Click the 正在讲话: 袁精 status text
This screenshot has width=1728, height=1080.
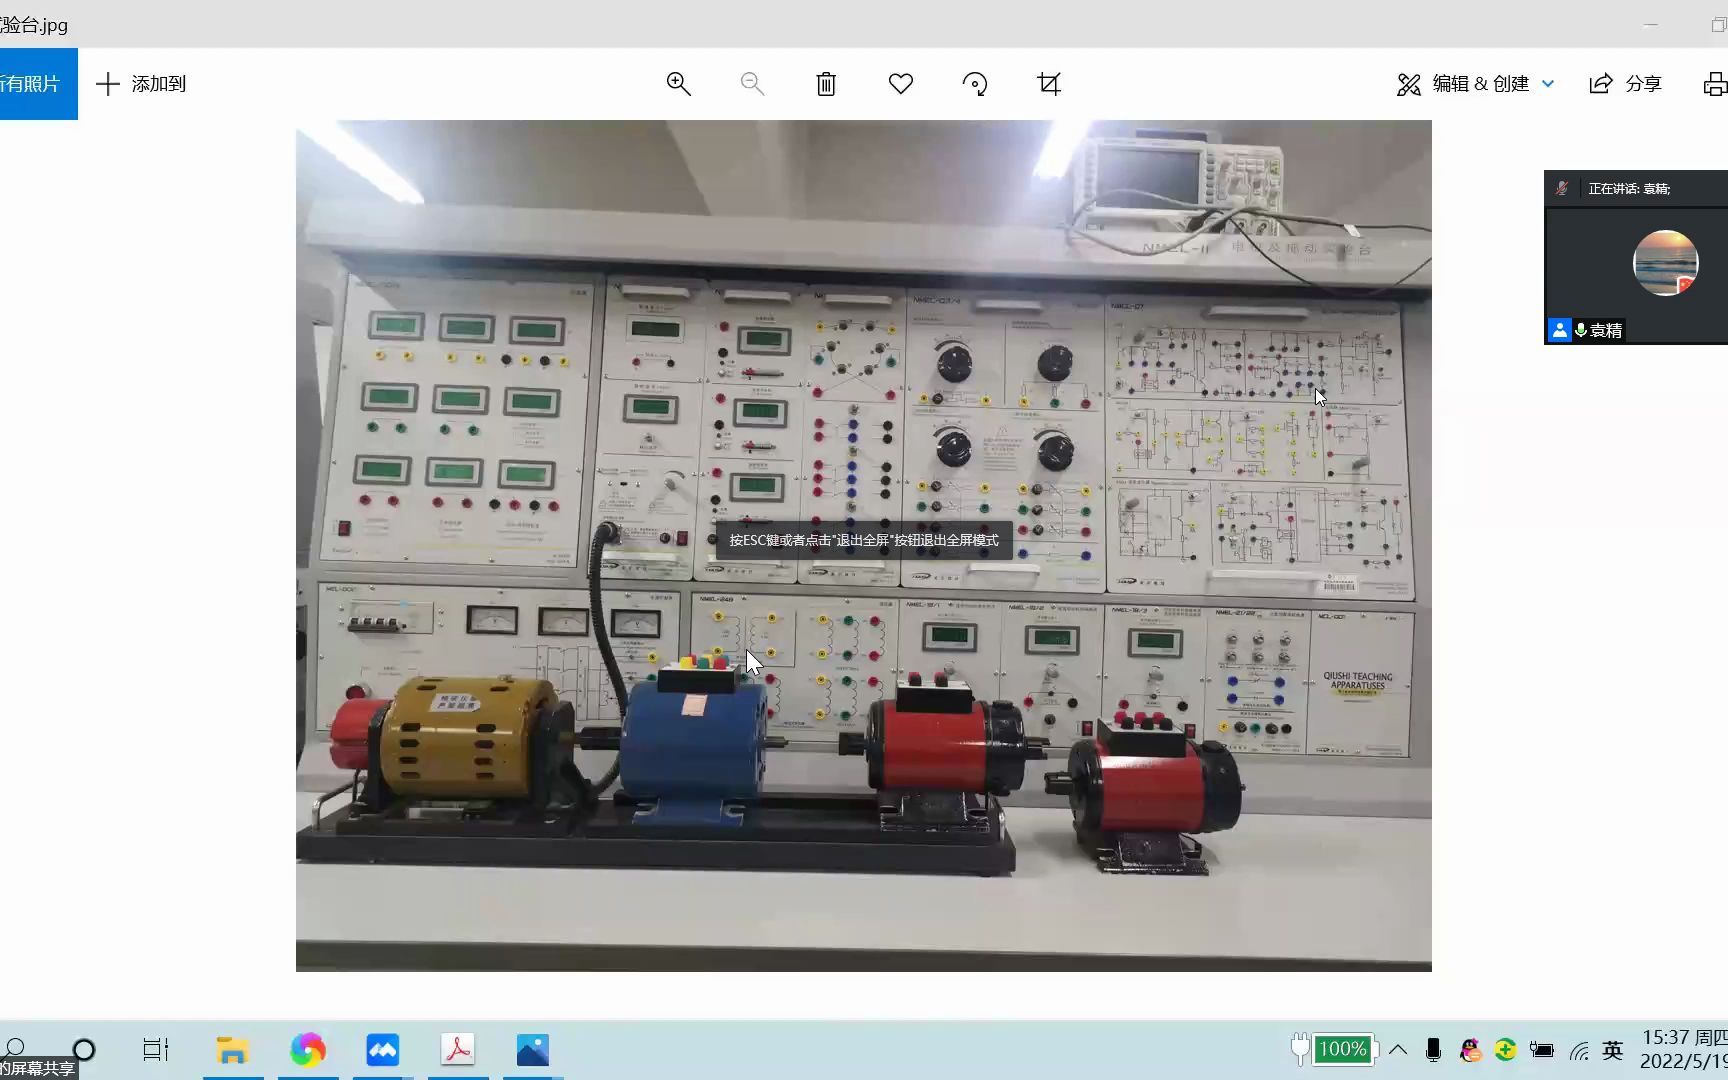click(1629, 188)
